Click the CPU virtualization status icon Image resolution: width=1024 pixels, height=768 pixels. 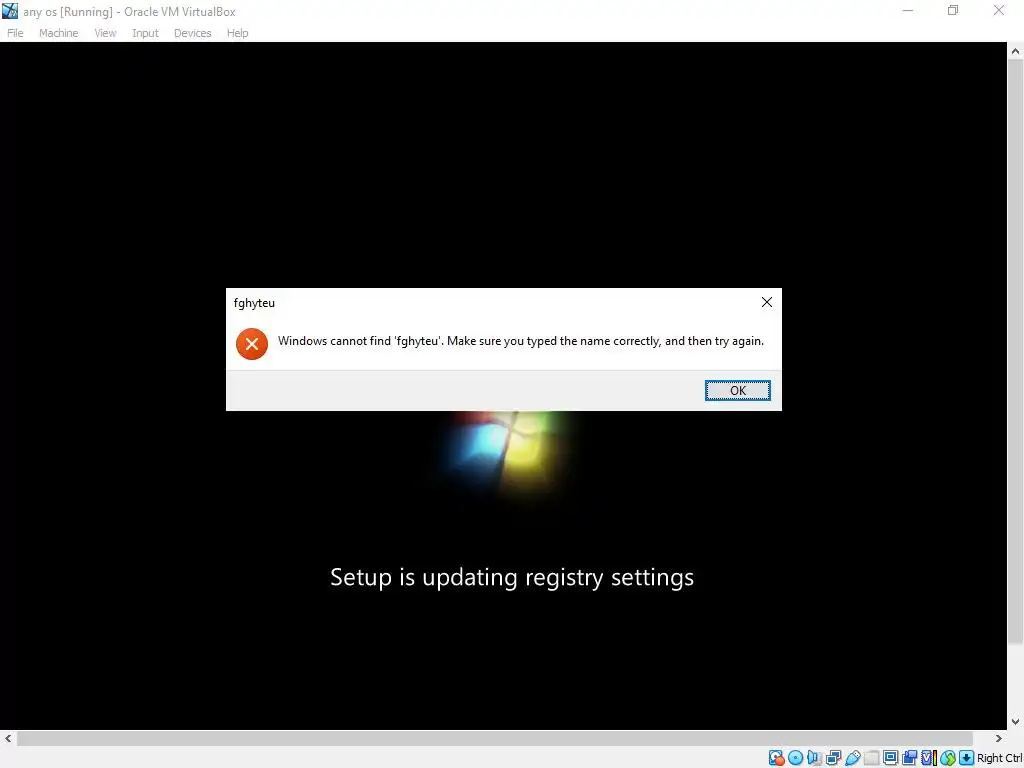point(929,758)
